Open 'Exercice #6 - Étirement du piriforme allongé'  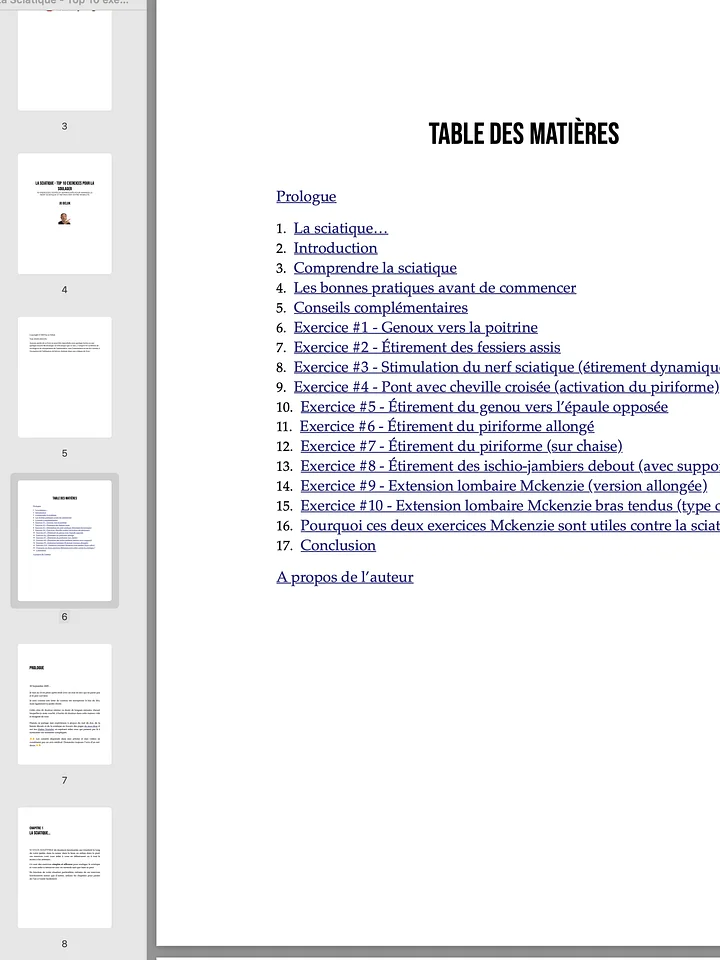pos(447,426)
